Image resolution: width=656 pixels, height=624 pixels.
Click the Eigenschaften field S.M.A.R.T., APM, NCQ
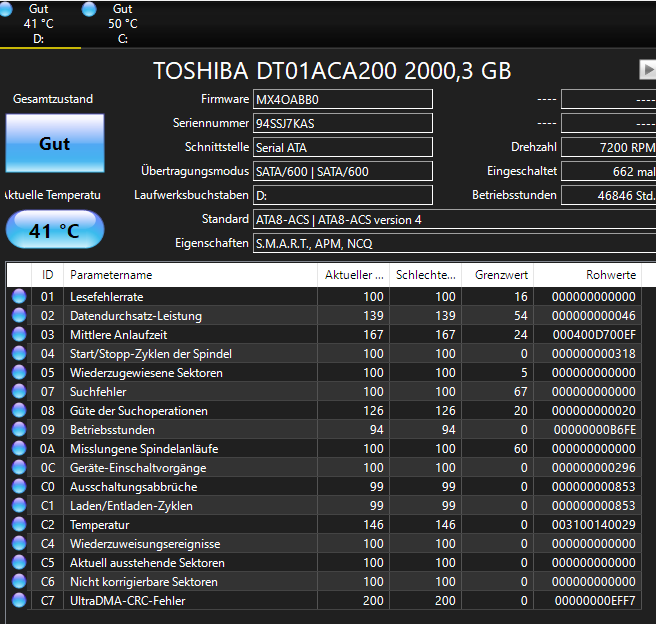[x=454, y=243]
